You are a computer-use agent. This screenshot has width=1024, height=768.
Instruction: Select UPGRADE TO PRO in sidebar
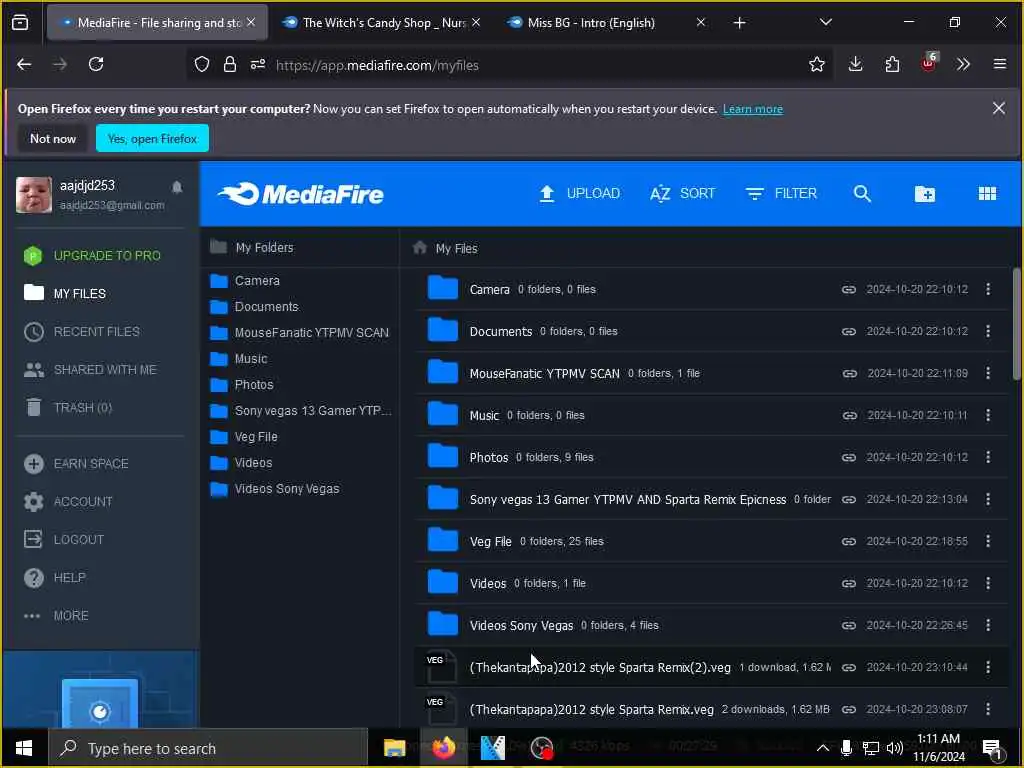pos(91,255)
